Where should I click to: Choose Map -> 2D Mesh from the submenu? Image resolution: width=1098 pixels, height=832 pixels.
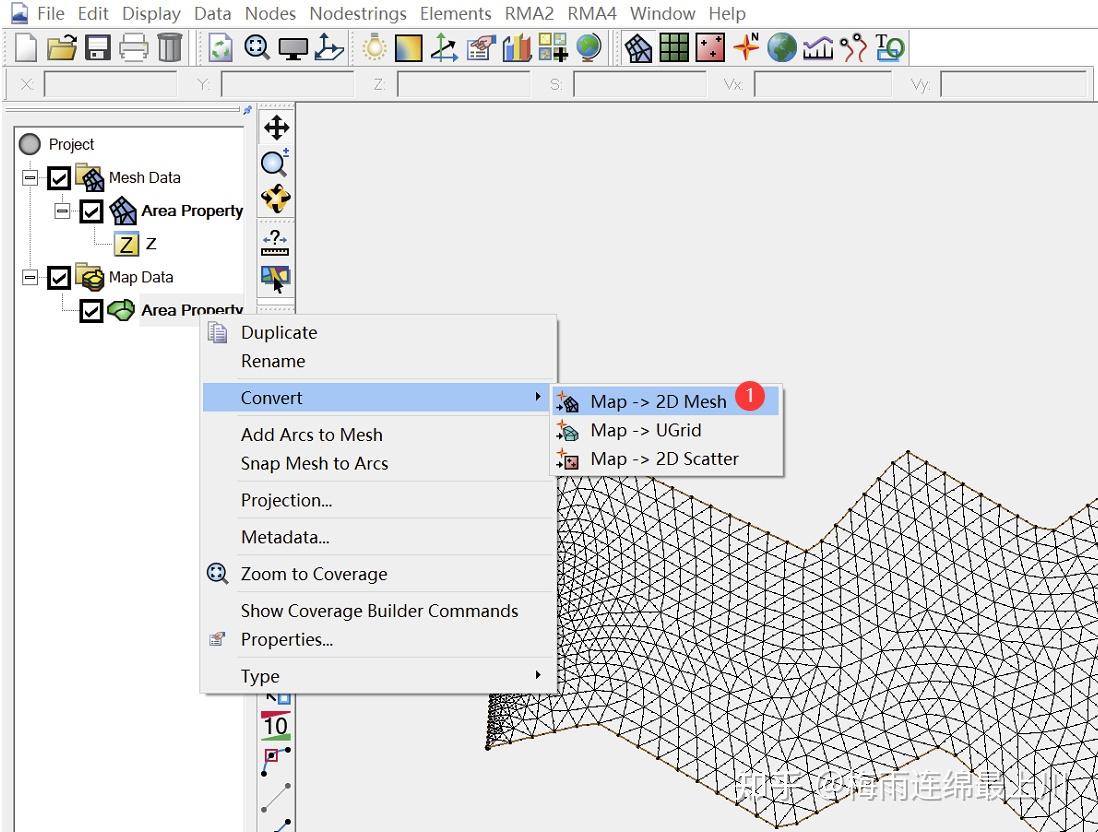(x=660, y=401)
